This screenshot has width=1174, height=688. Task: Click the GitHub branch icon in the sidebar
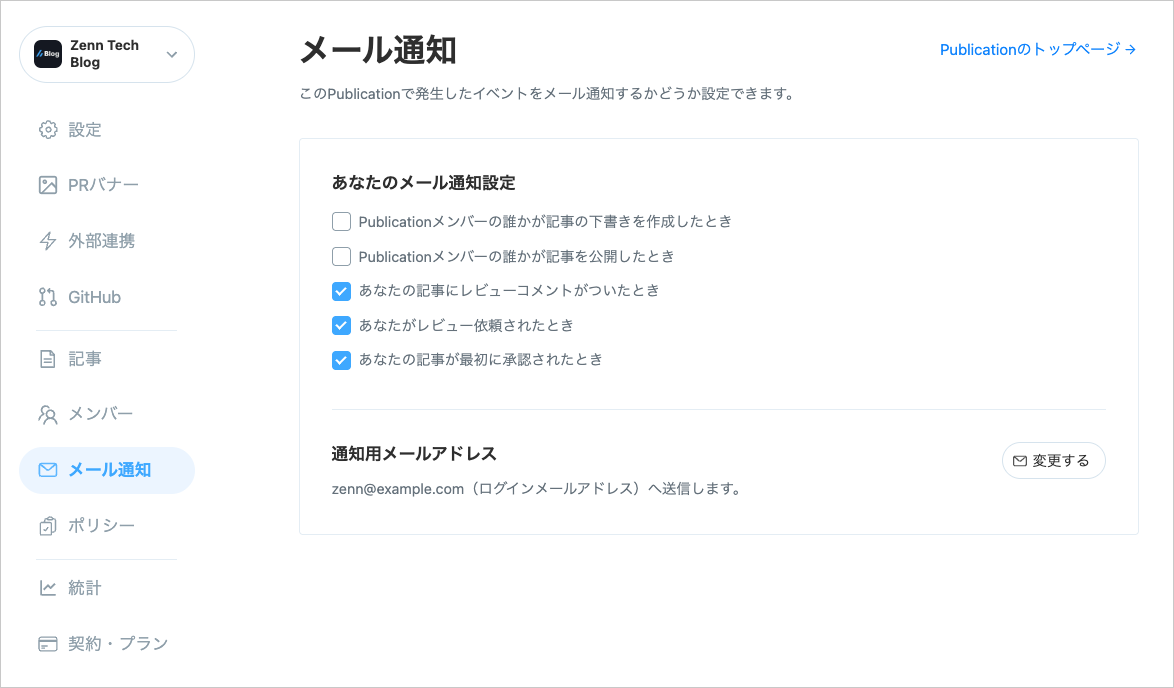coord(48,297)
